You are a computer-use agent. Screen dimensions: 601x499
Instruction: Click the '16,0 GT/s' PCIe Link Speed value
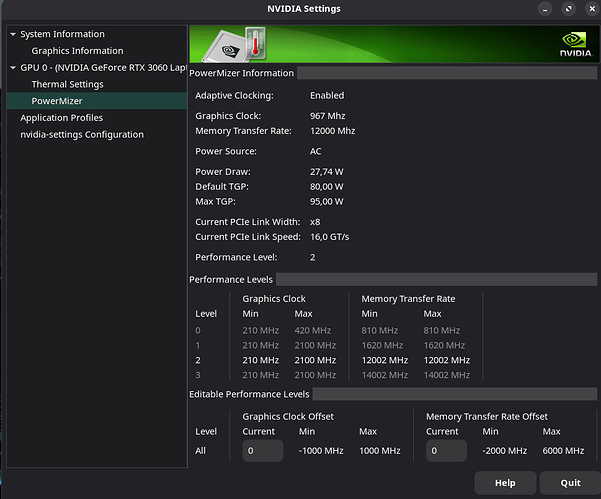click(330, 237)
